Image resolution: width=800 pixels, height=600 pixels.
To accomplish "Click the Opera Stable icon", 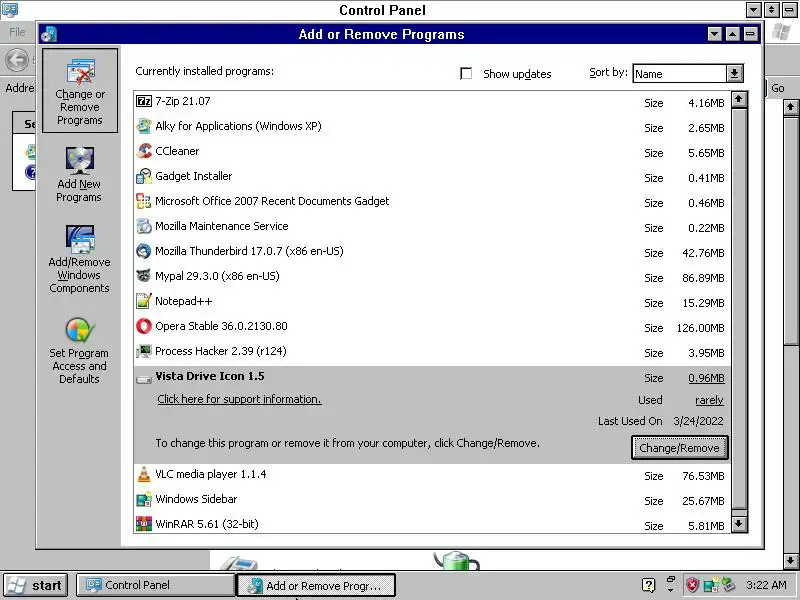I will pyautogui.click(x=144, y=326).
